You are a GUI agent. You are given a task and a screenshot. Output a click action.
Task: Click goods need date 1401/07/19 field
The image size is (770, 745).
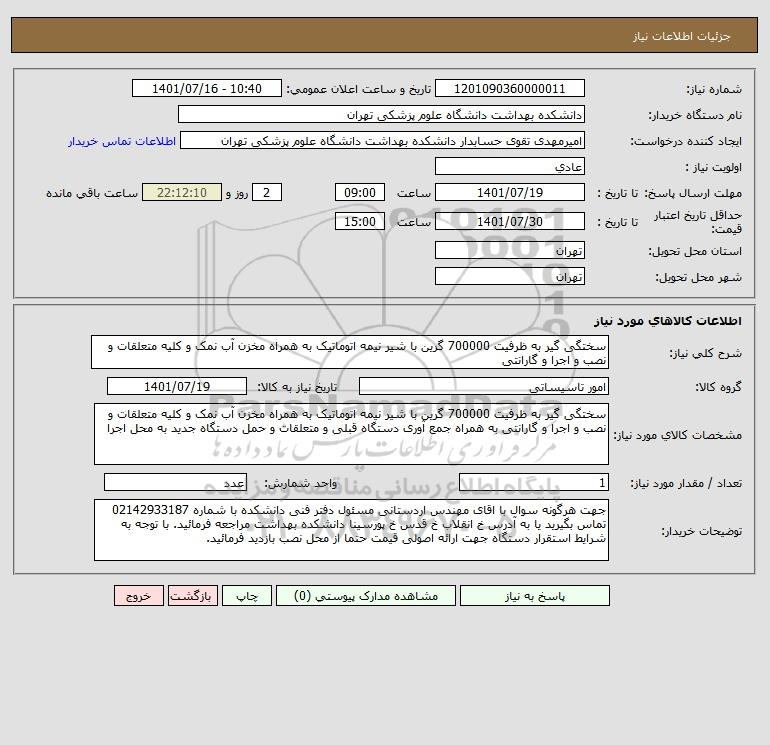coord(177,386)
